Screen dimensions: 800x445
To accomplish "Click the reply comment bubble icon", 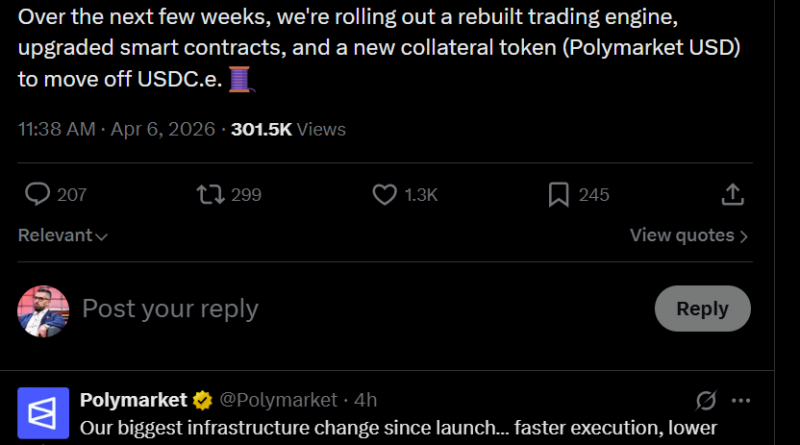I will tap(38, 194).
